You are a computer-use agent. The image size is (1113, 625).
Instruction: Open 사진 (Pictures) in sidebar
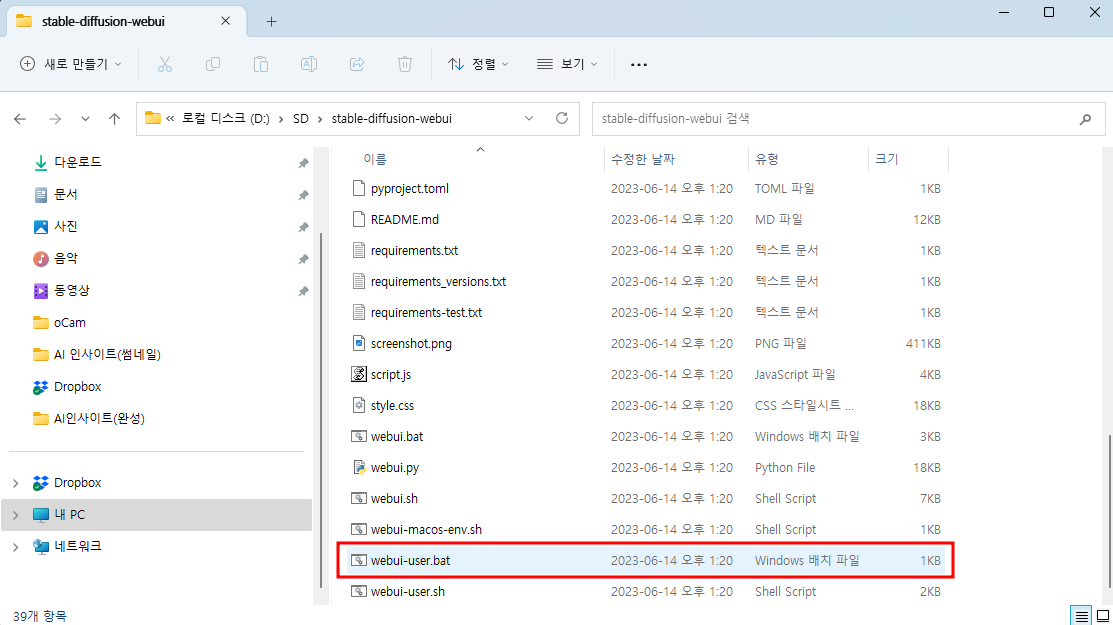(x=65, y=226)
